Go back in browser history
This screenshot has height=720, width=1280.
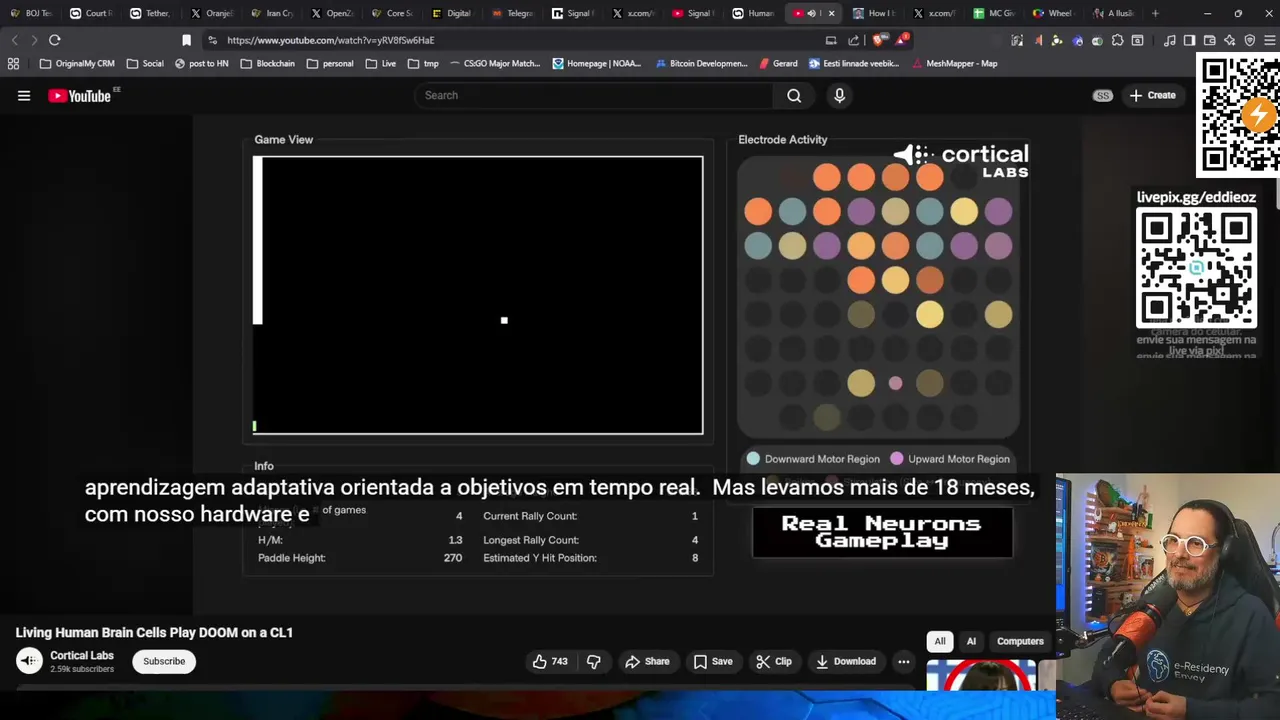click(14, 40)
